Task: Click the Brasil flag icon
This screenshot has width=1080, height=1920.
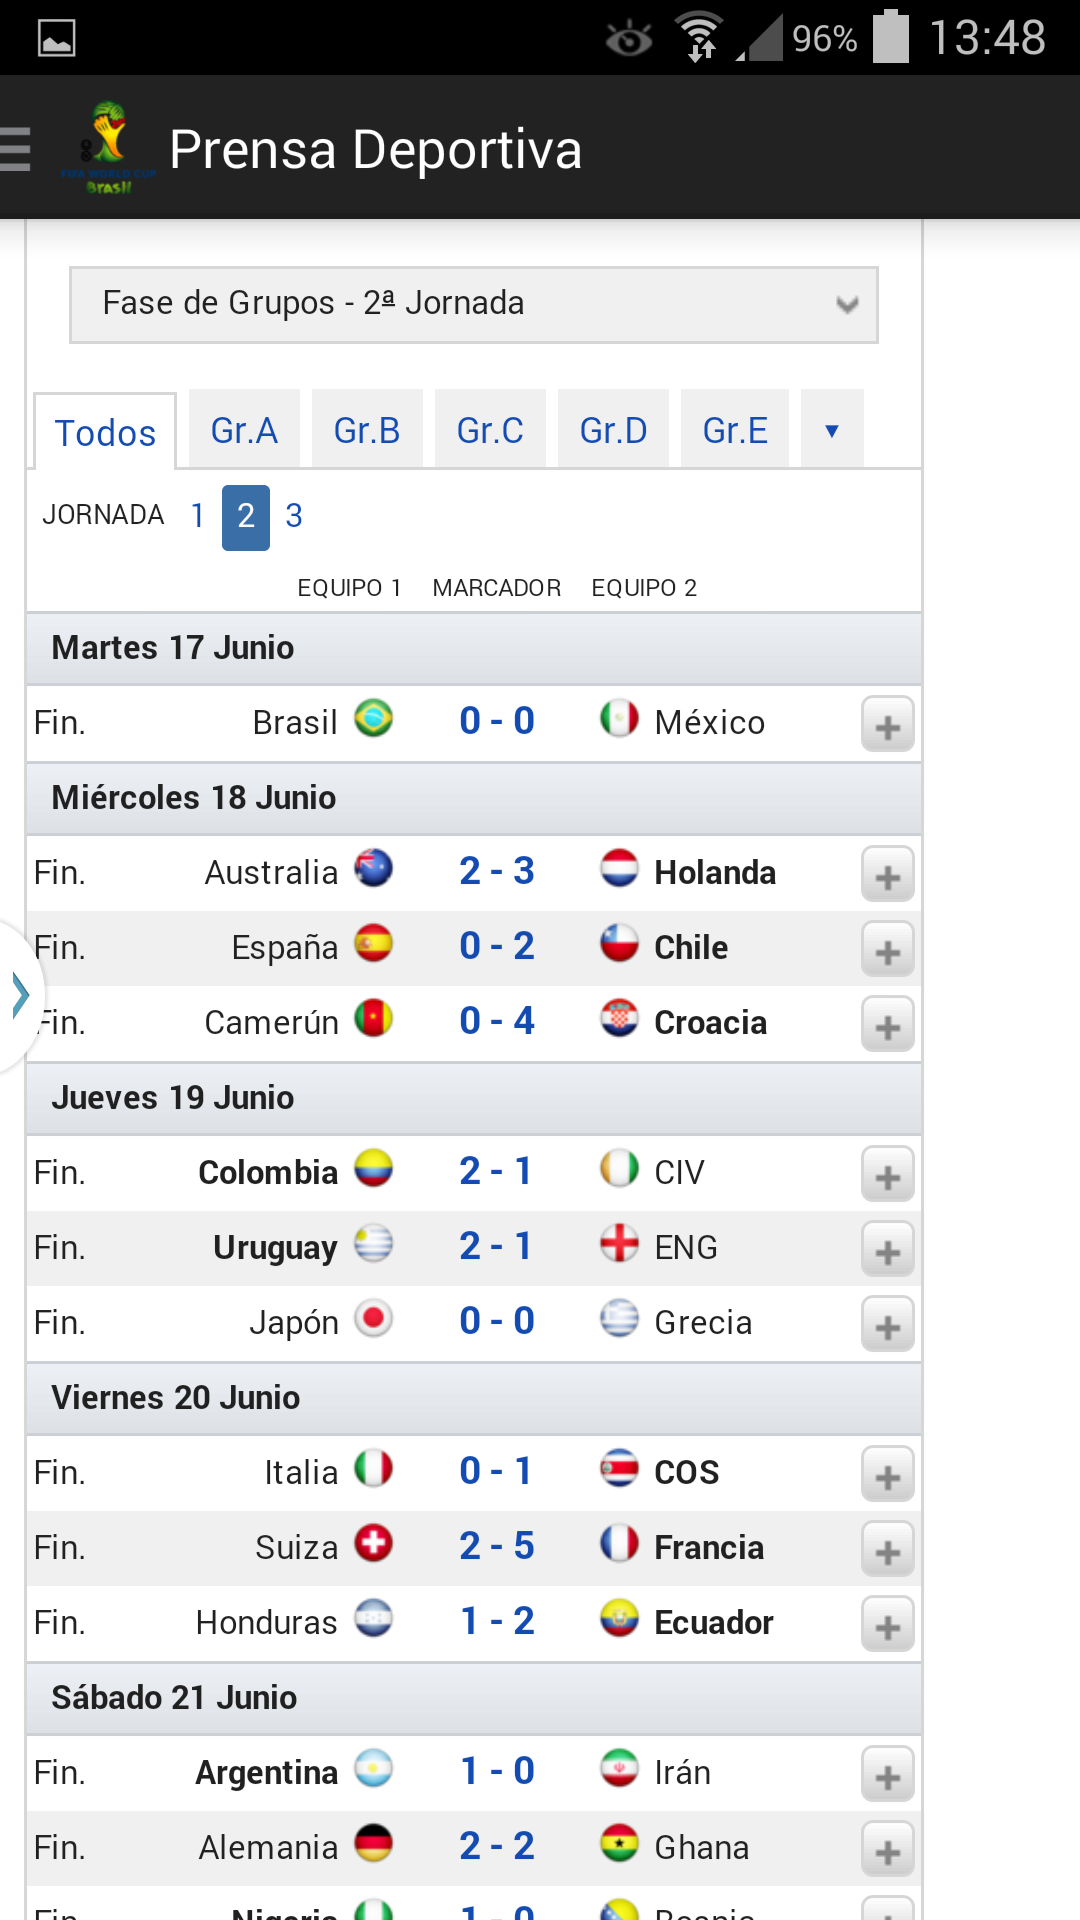Action: tap(374, 719)
